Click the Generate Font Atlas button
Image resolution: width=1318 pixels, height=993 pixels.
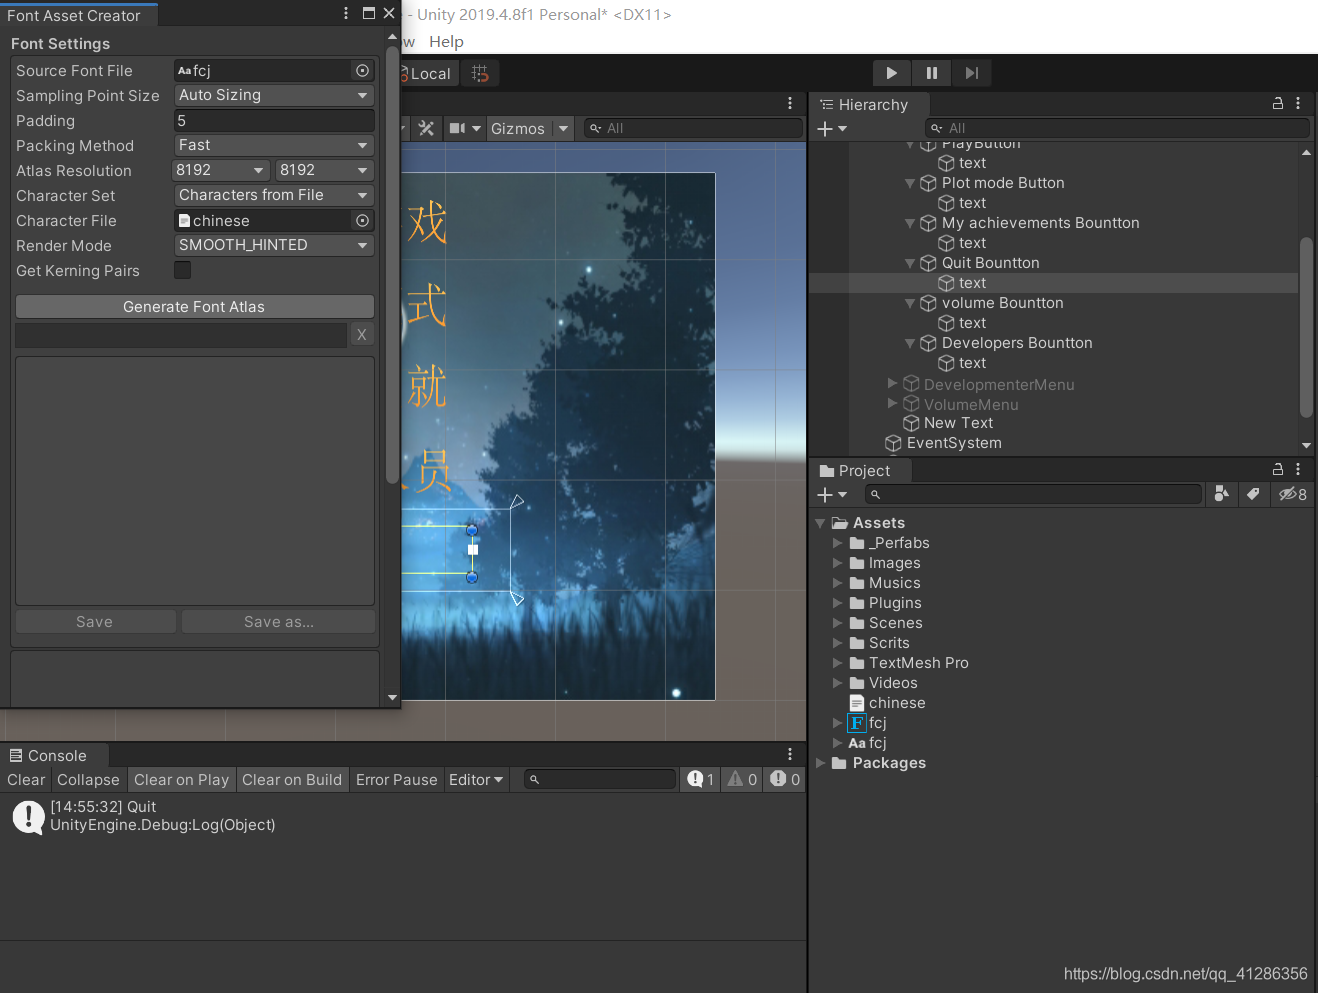(194, 306)
